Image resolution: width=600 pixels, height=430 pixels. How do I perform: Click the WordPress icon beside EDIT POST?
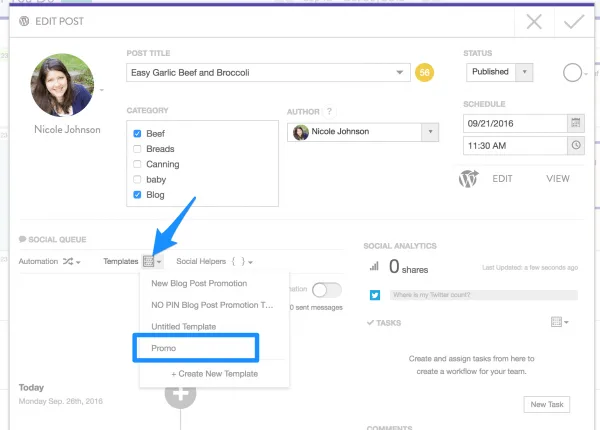click(24, 21)
